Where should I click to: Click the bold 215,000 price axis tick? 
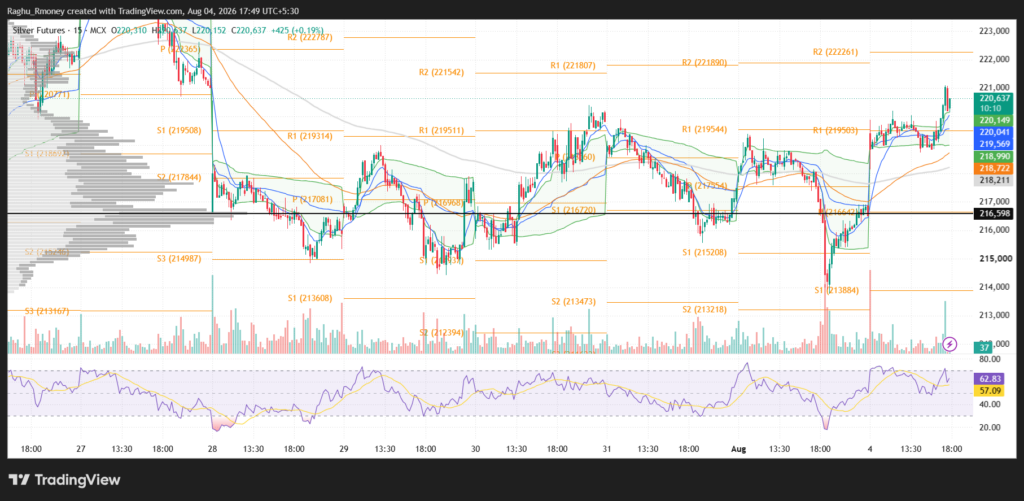(995, 259)
